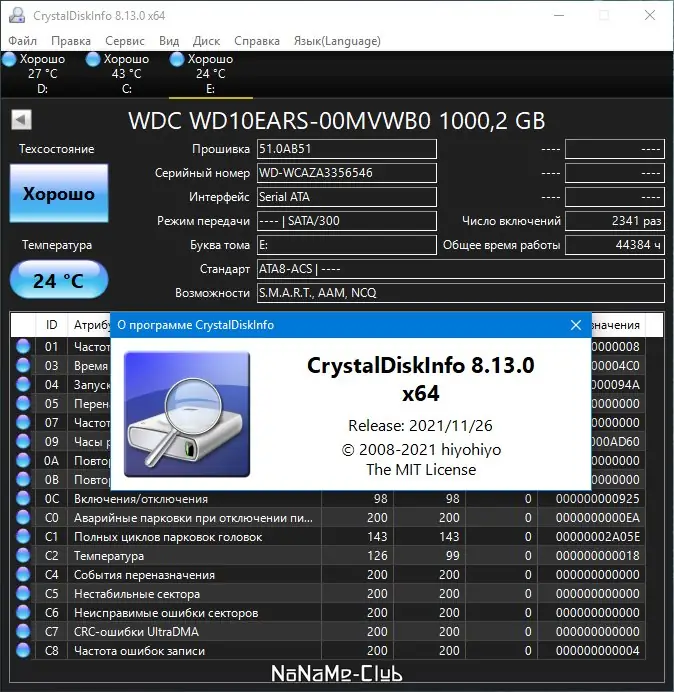This screenshot has height=692, width=674.
Task: Click the 24 °C temperature button
Action: coord(59,280)
